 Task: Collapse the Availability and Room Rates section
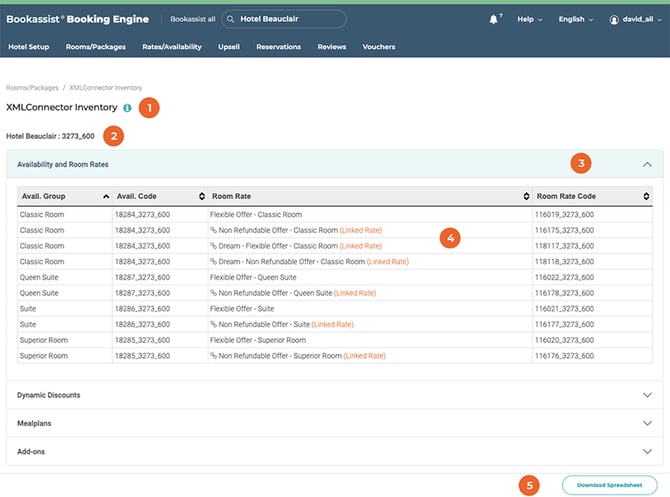pyautogui.click(x=647, y=164)
